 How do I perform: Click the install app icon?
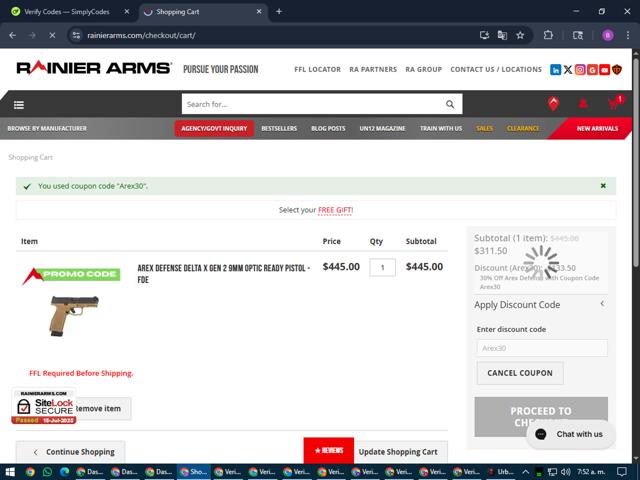click(x=484, y=36)
